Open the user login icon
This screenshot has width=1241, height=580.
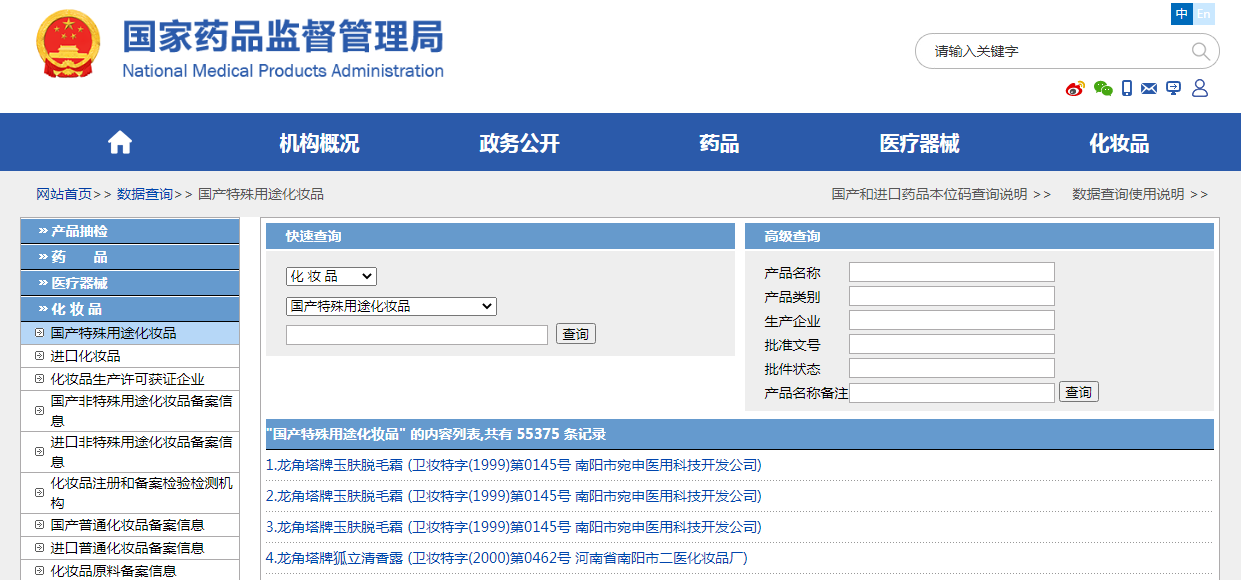[x=1199, y=88]
